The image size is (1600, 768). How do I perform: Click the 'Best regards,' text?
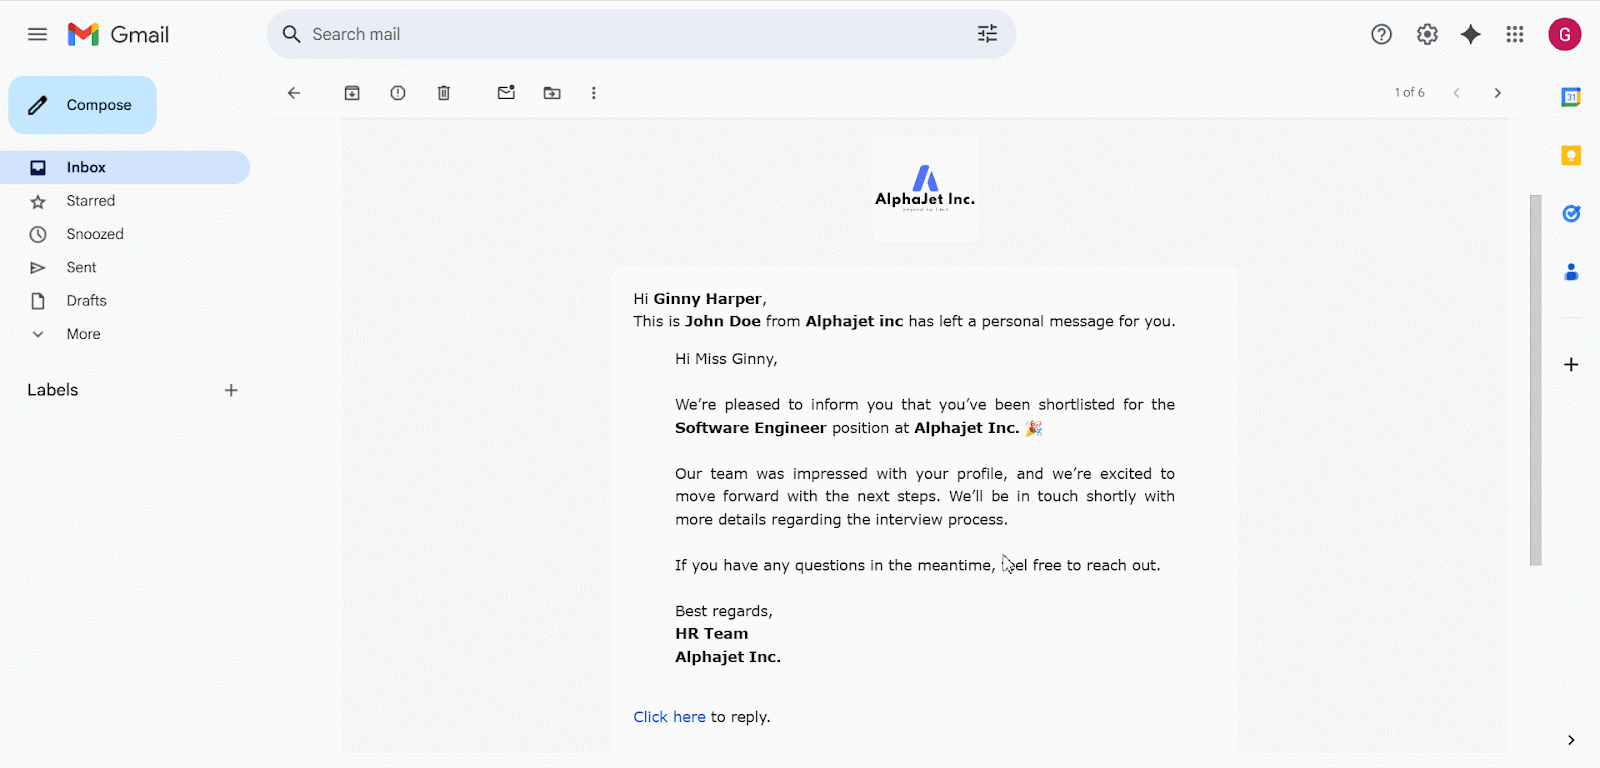[724, 611]
